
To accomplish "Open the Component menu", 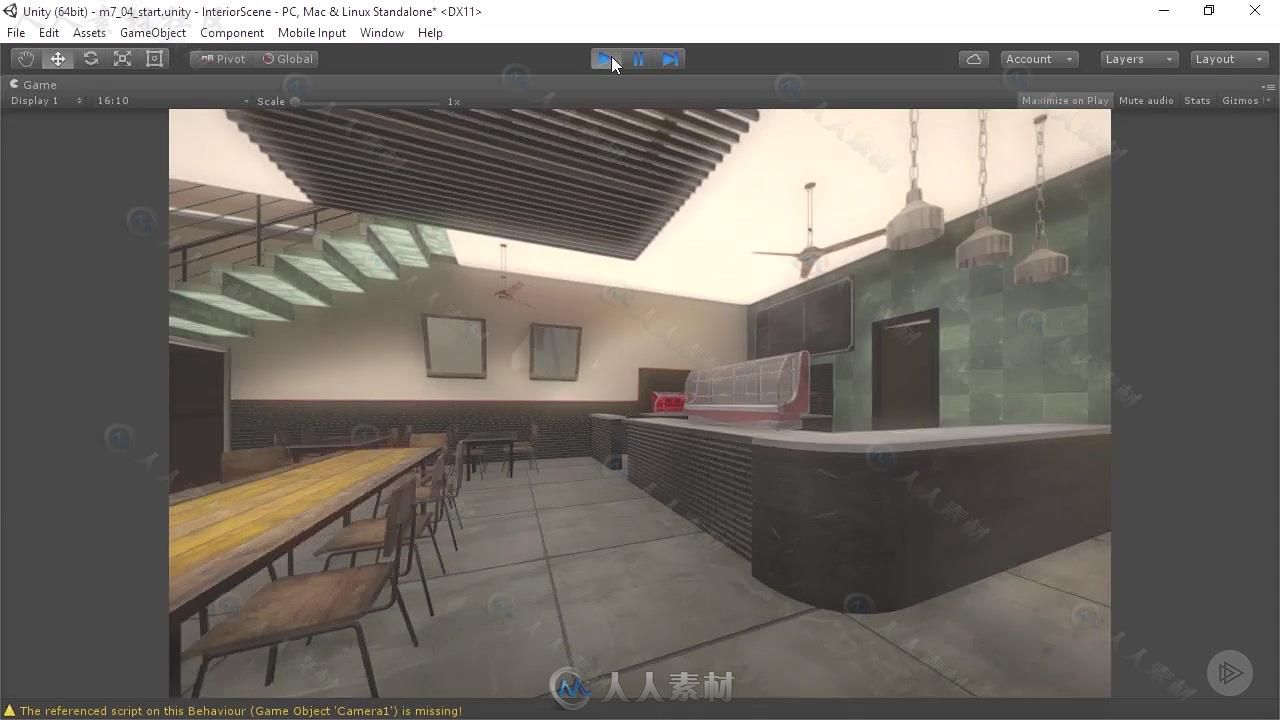I will tap(232, 33).
